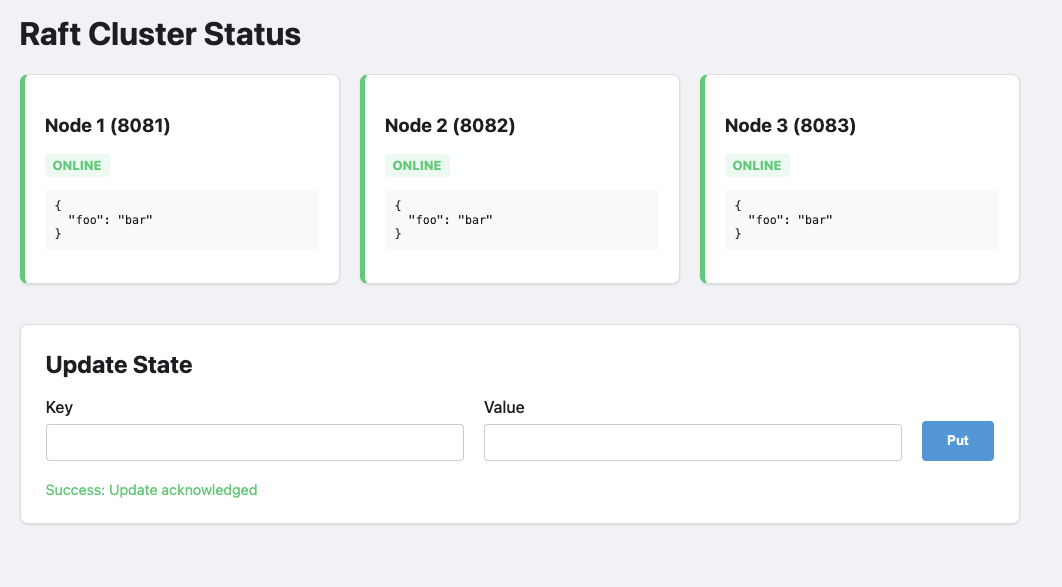This screenshot has width=1062, height=587.
Task: Focus the Value input field
Action: click(692, 442)
